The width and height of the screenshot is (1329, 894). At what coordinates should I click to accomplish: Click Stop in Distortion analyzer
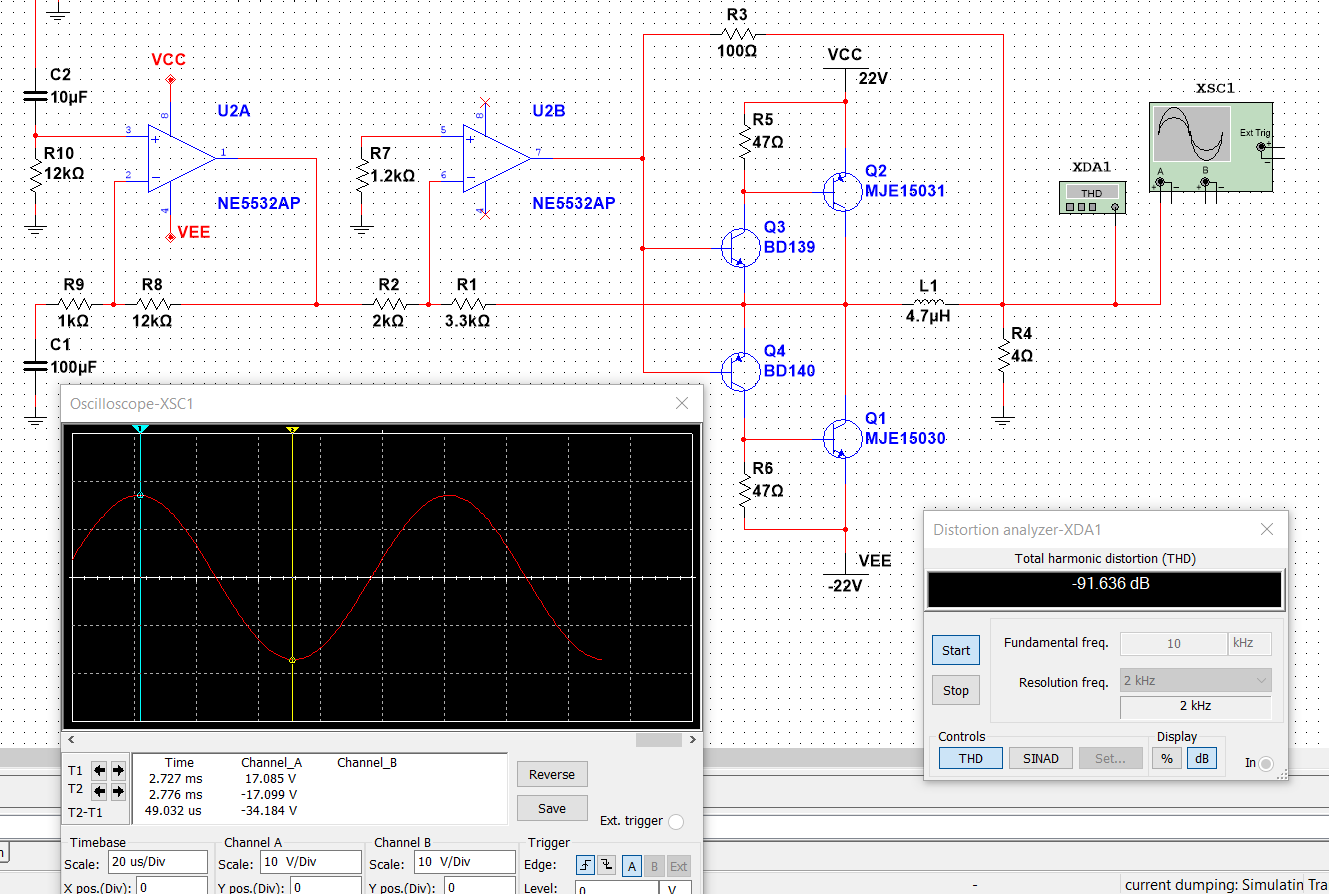[956, 690]
